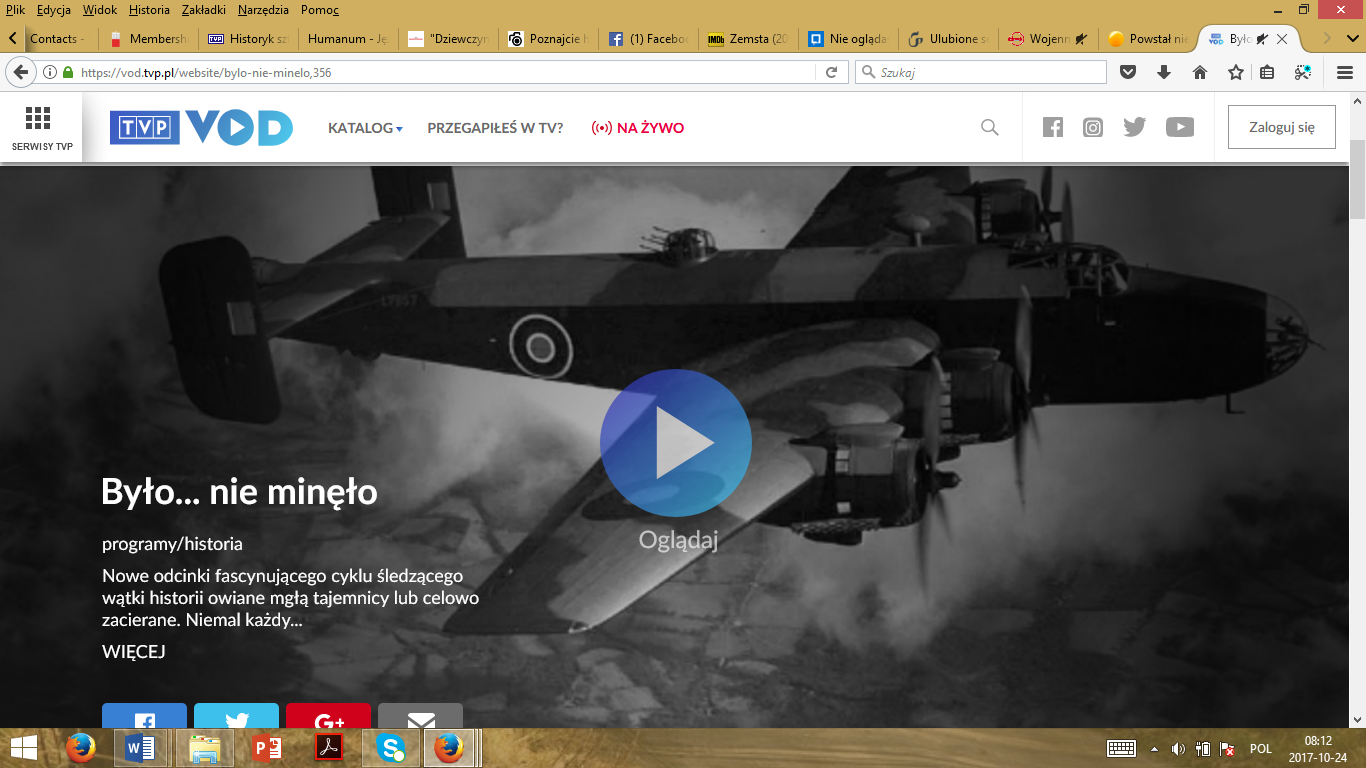Open Przegapiłeś w TV? link
This screenshot has height=768, width=1366.
(x=495, y=128)
